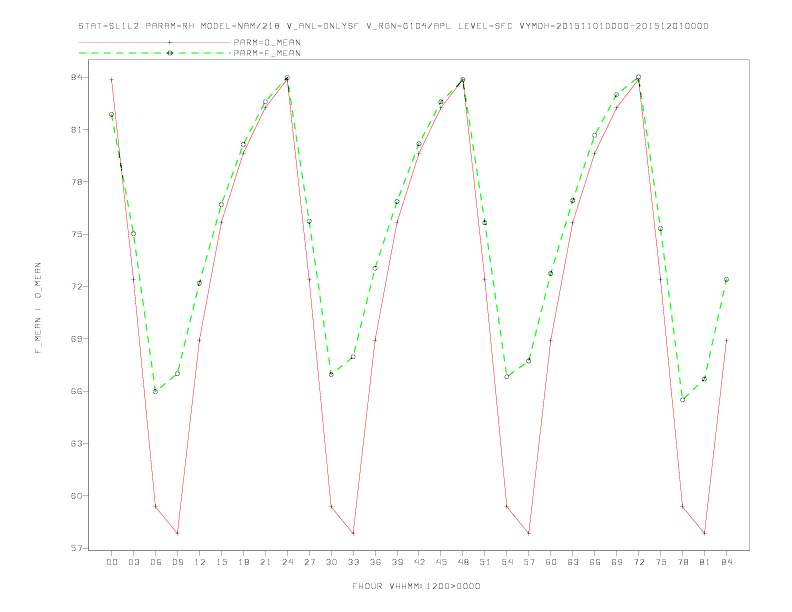Click the green F_MEAN circle marker at hour 06
The width and height of the screenshot is (792, 612).
pyautogui.click(x=156, y=391)
